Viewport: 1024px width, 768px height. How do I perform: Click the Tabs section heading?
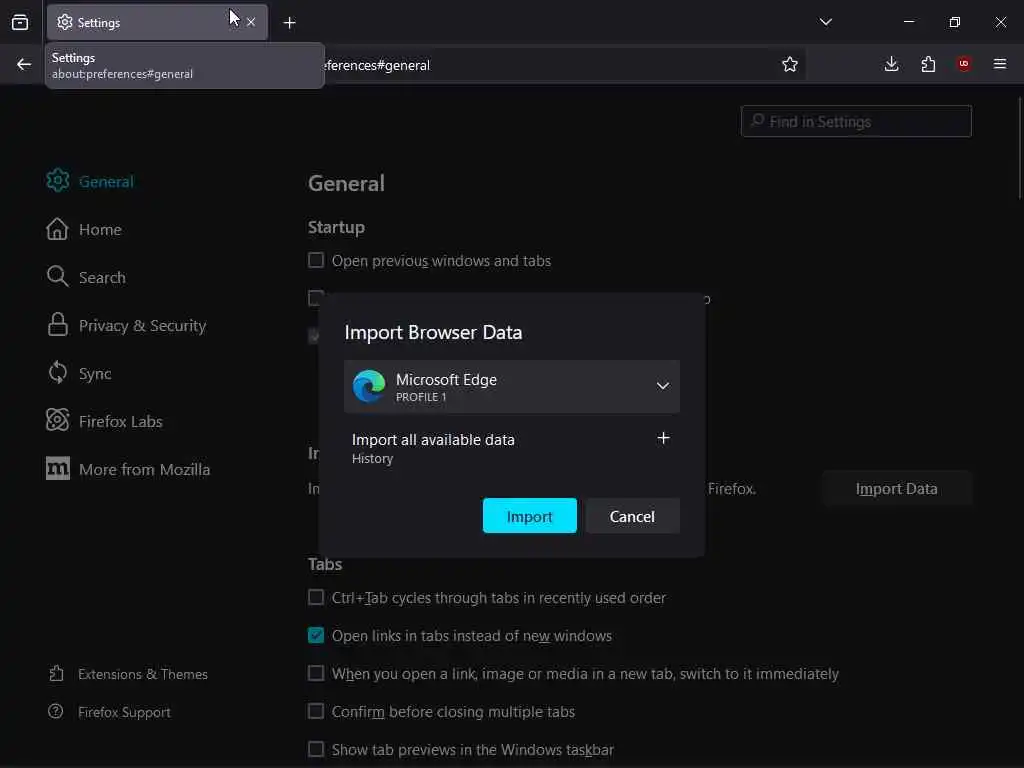tap(325, 564)
